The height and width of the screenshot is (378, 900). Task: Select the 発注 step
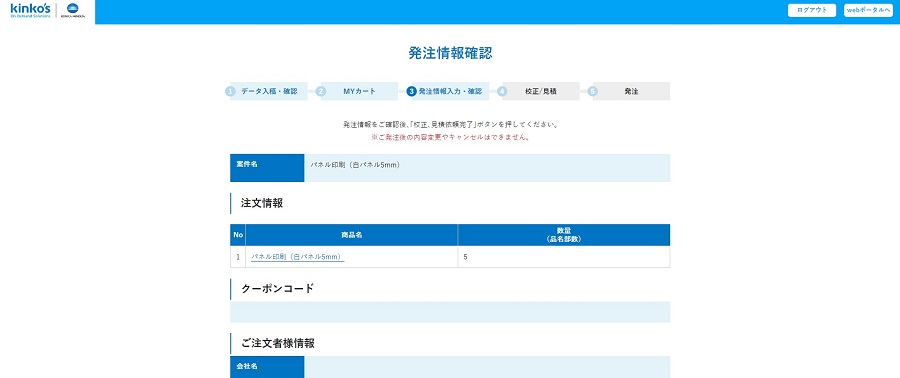pos(631,91)
